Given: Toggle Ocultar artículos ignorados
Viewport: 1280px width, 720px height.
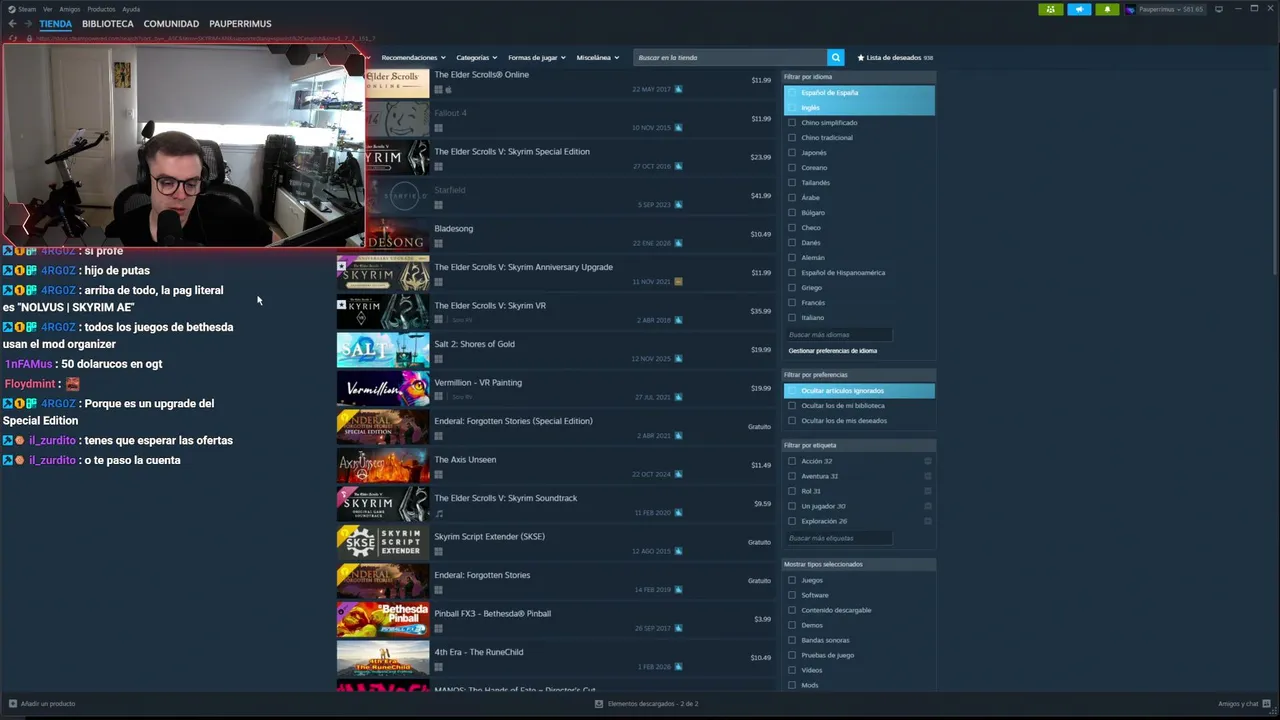Looking at the screenshot, I should [x=860, y=390].
